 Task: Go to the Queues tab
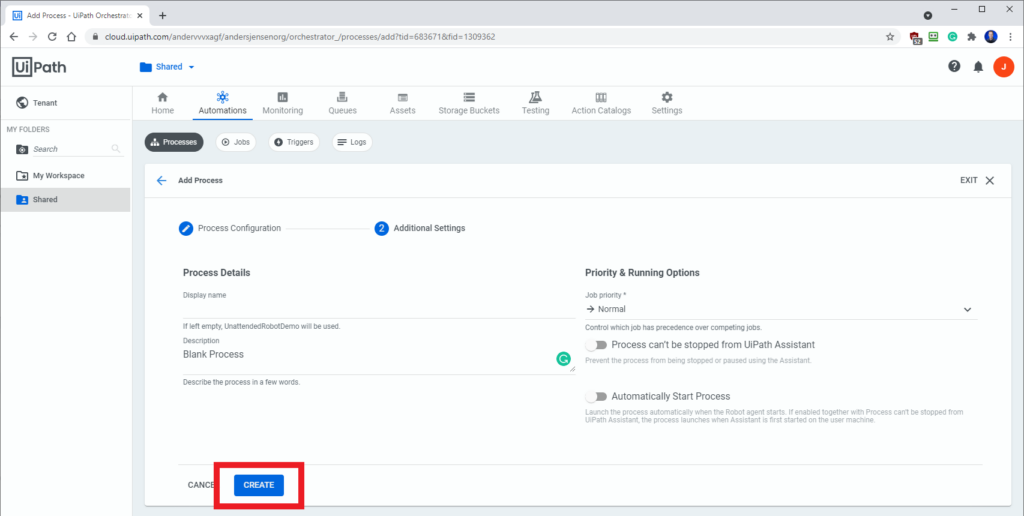(342, 103)
